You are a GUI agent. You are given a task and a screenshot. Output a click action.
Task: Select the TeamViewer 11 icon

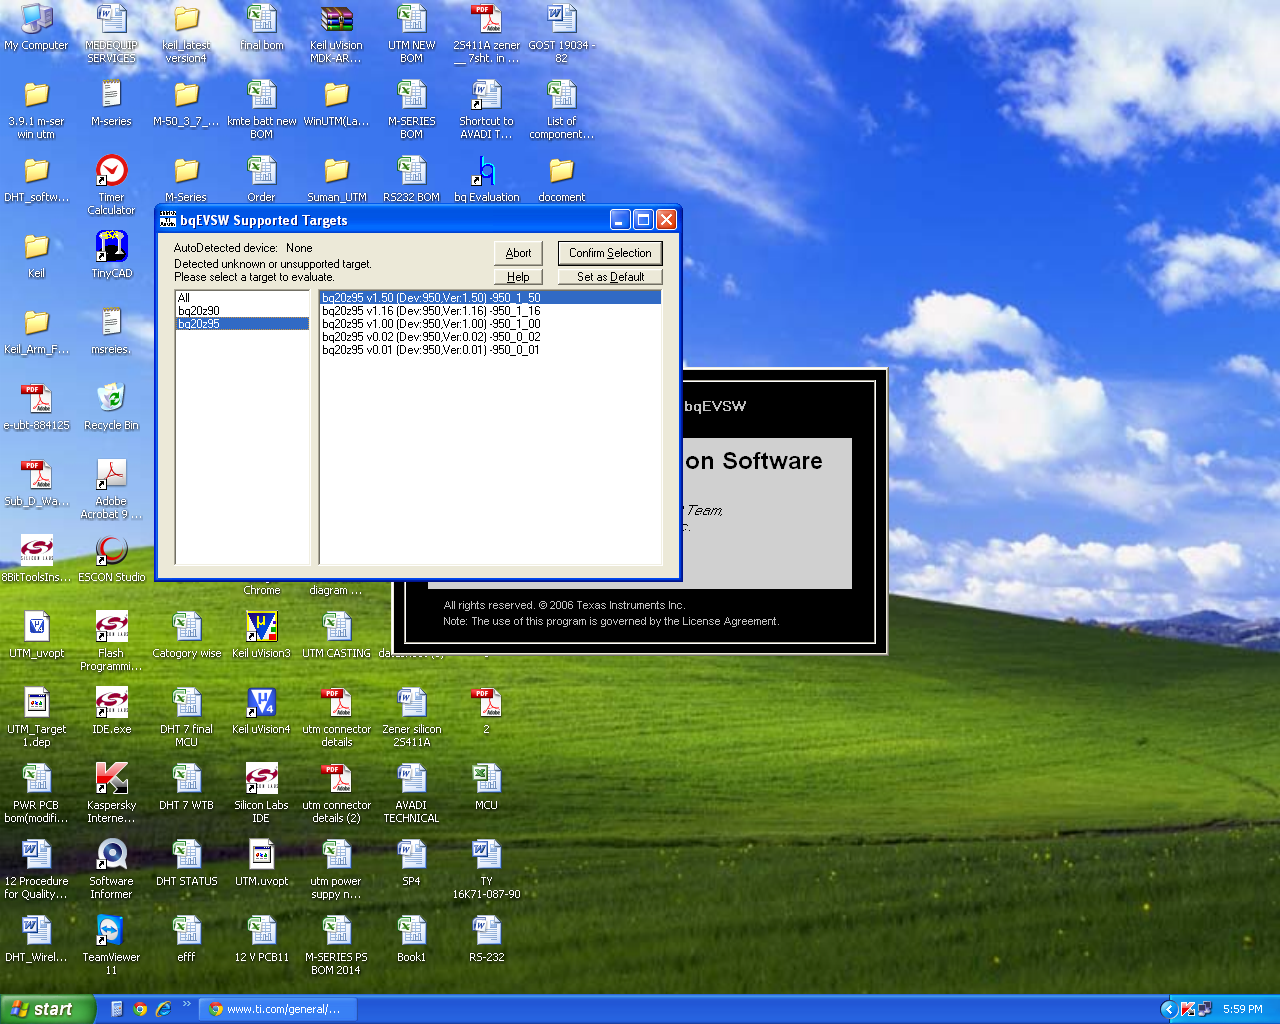(x=111, y=945)
